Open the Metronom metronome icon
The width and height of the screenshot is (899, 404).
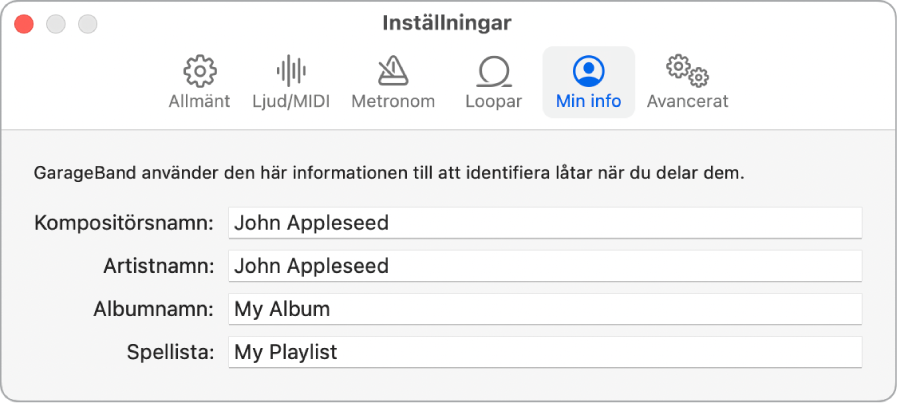[393, 71]
